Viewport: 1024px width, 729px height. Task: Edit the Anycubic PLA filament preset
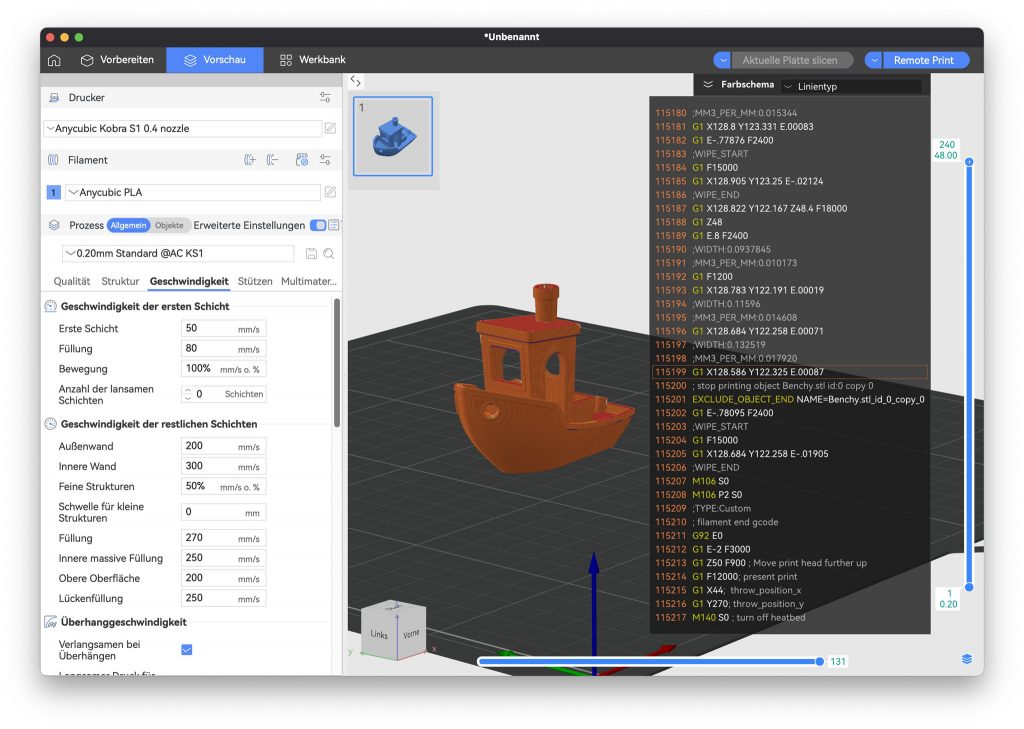[x=330, y=192]
